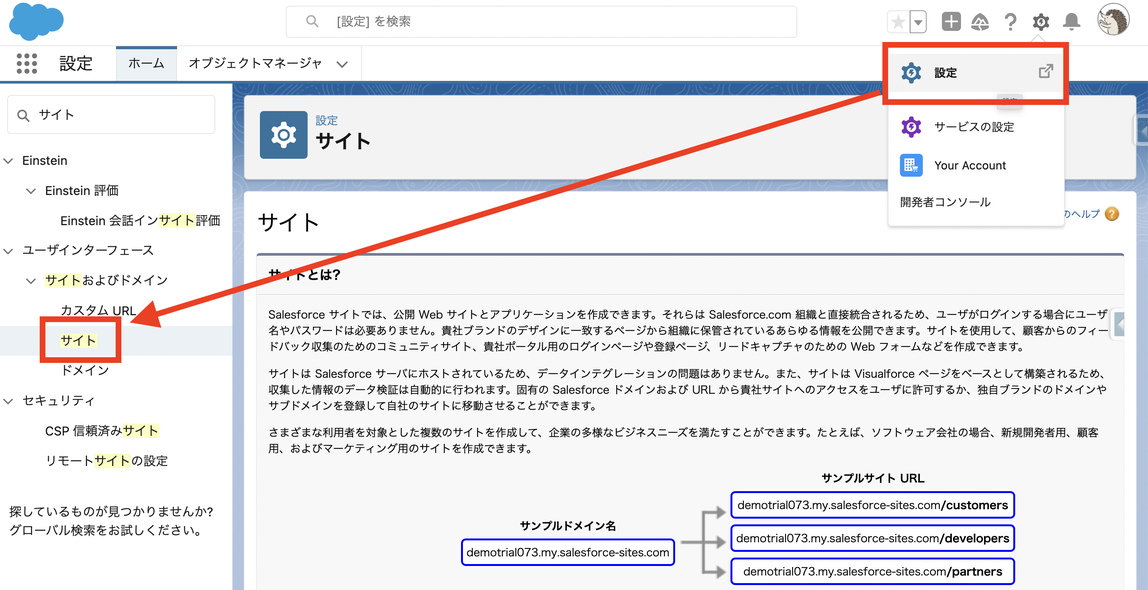Click the 設定 breadcrumb link above サイト
The height and width of the screenshot is (590, 1148).
(x=327, y=121)
